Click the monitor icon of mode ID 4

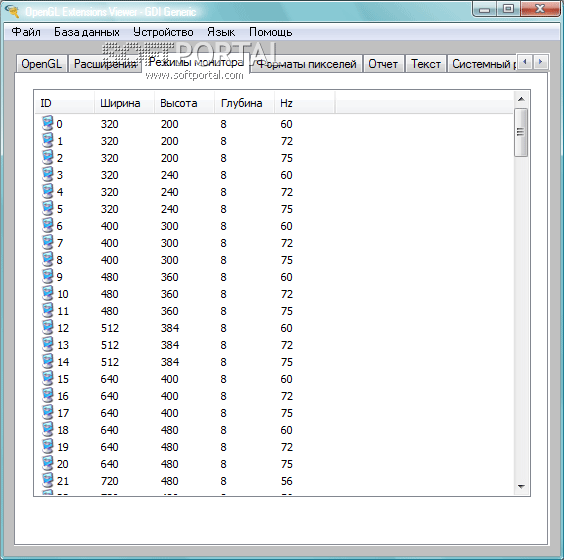coord(47,191)
